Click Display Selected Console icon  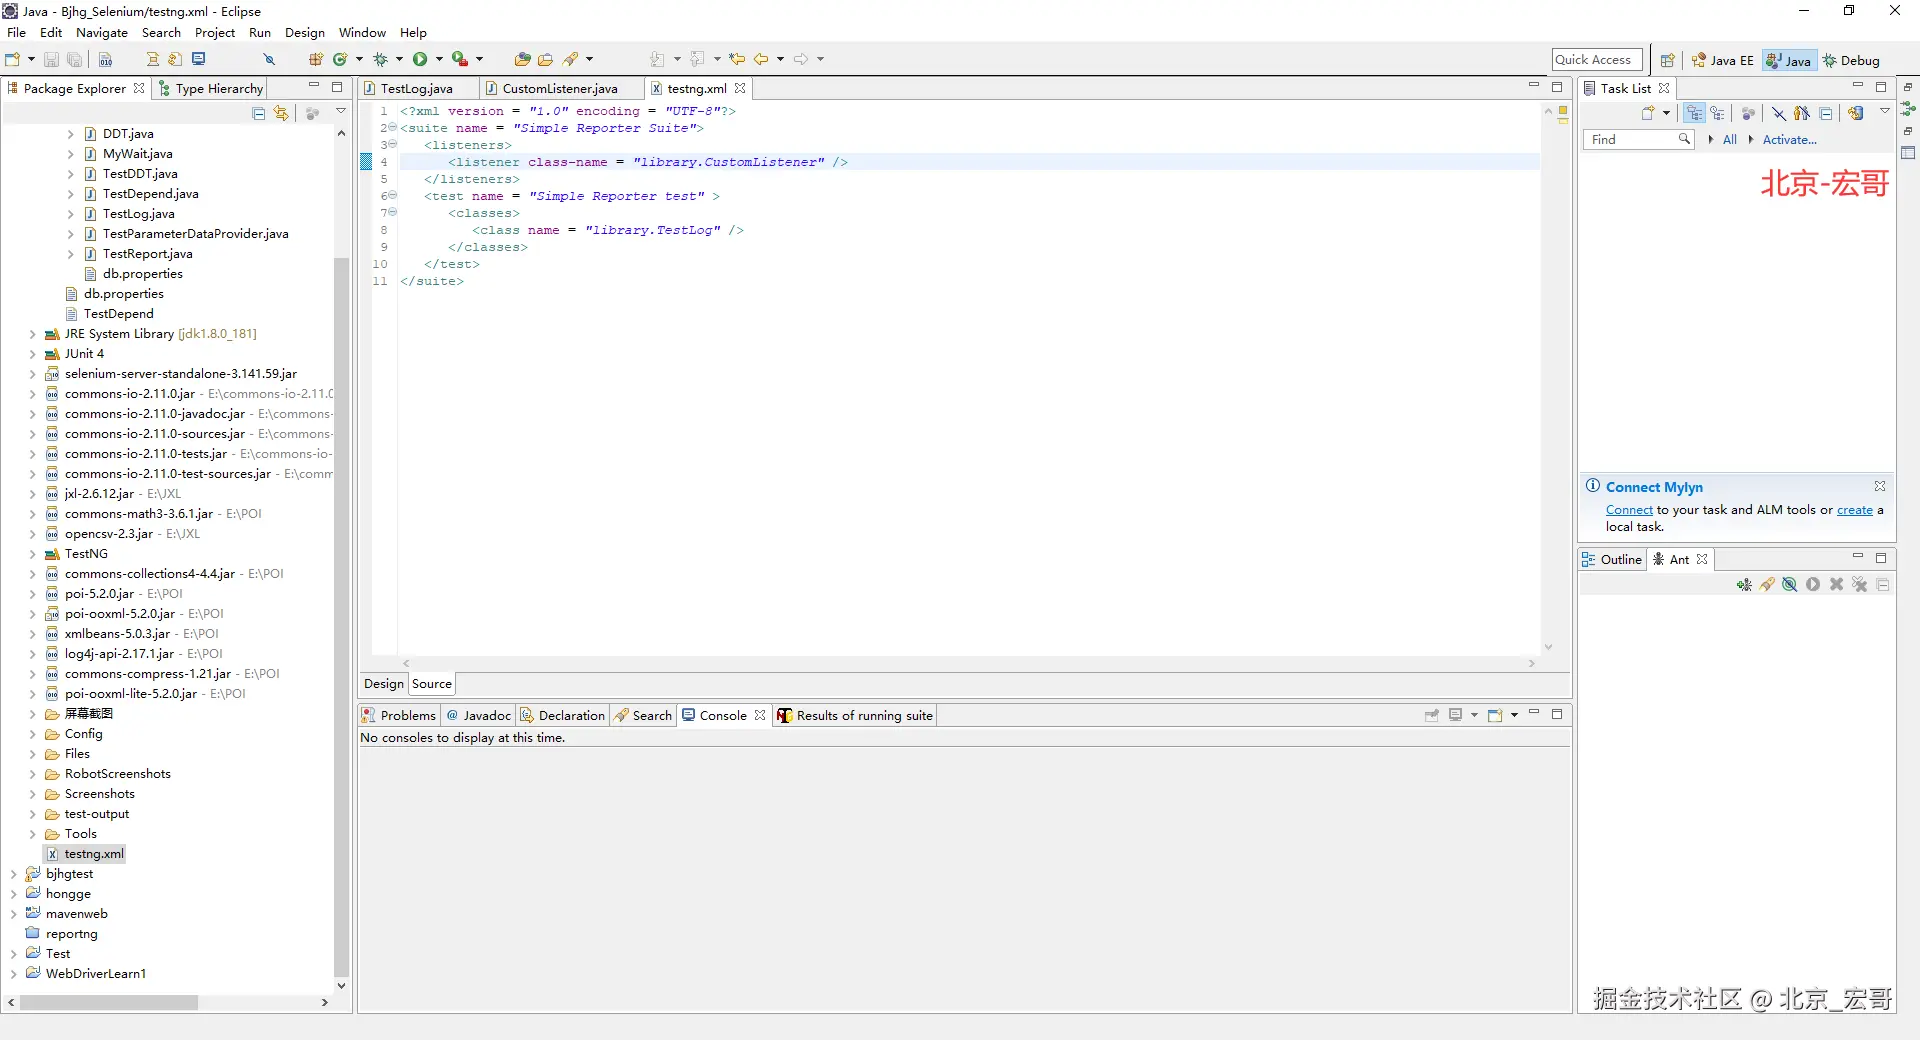tap(1456, 715)
